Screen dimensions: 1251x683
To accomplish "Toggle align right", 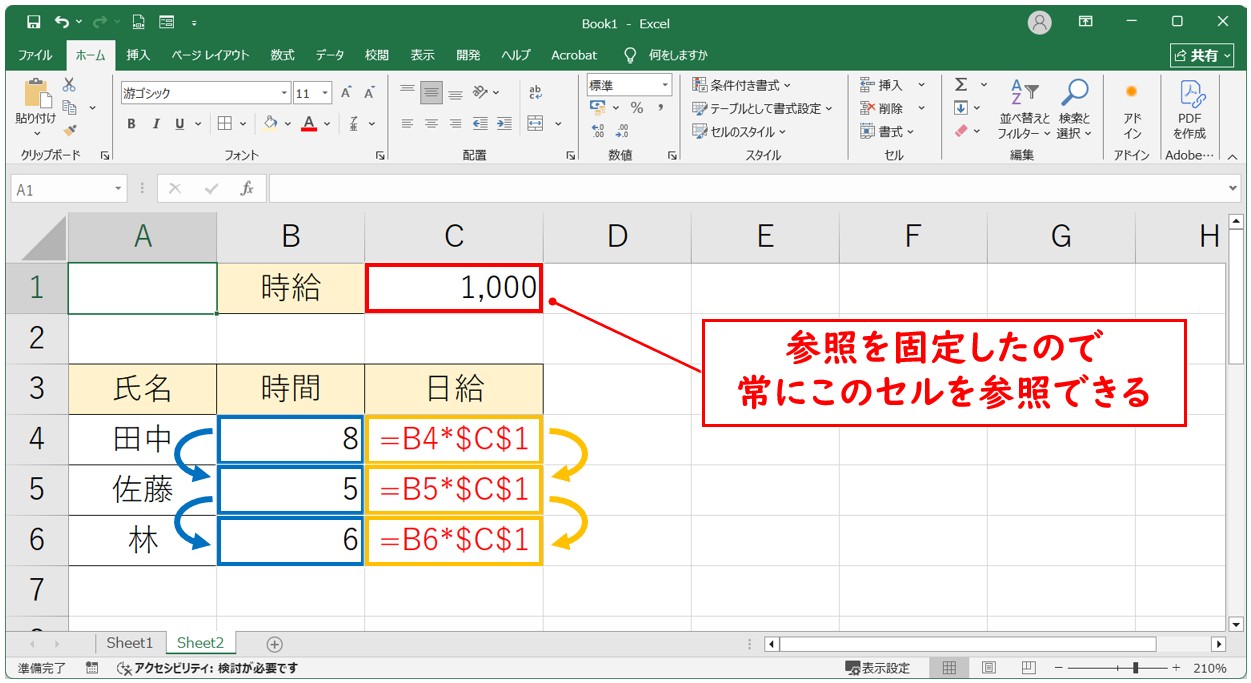I will (455, 124).
